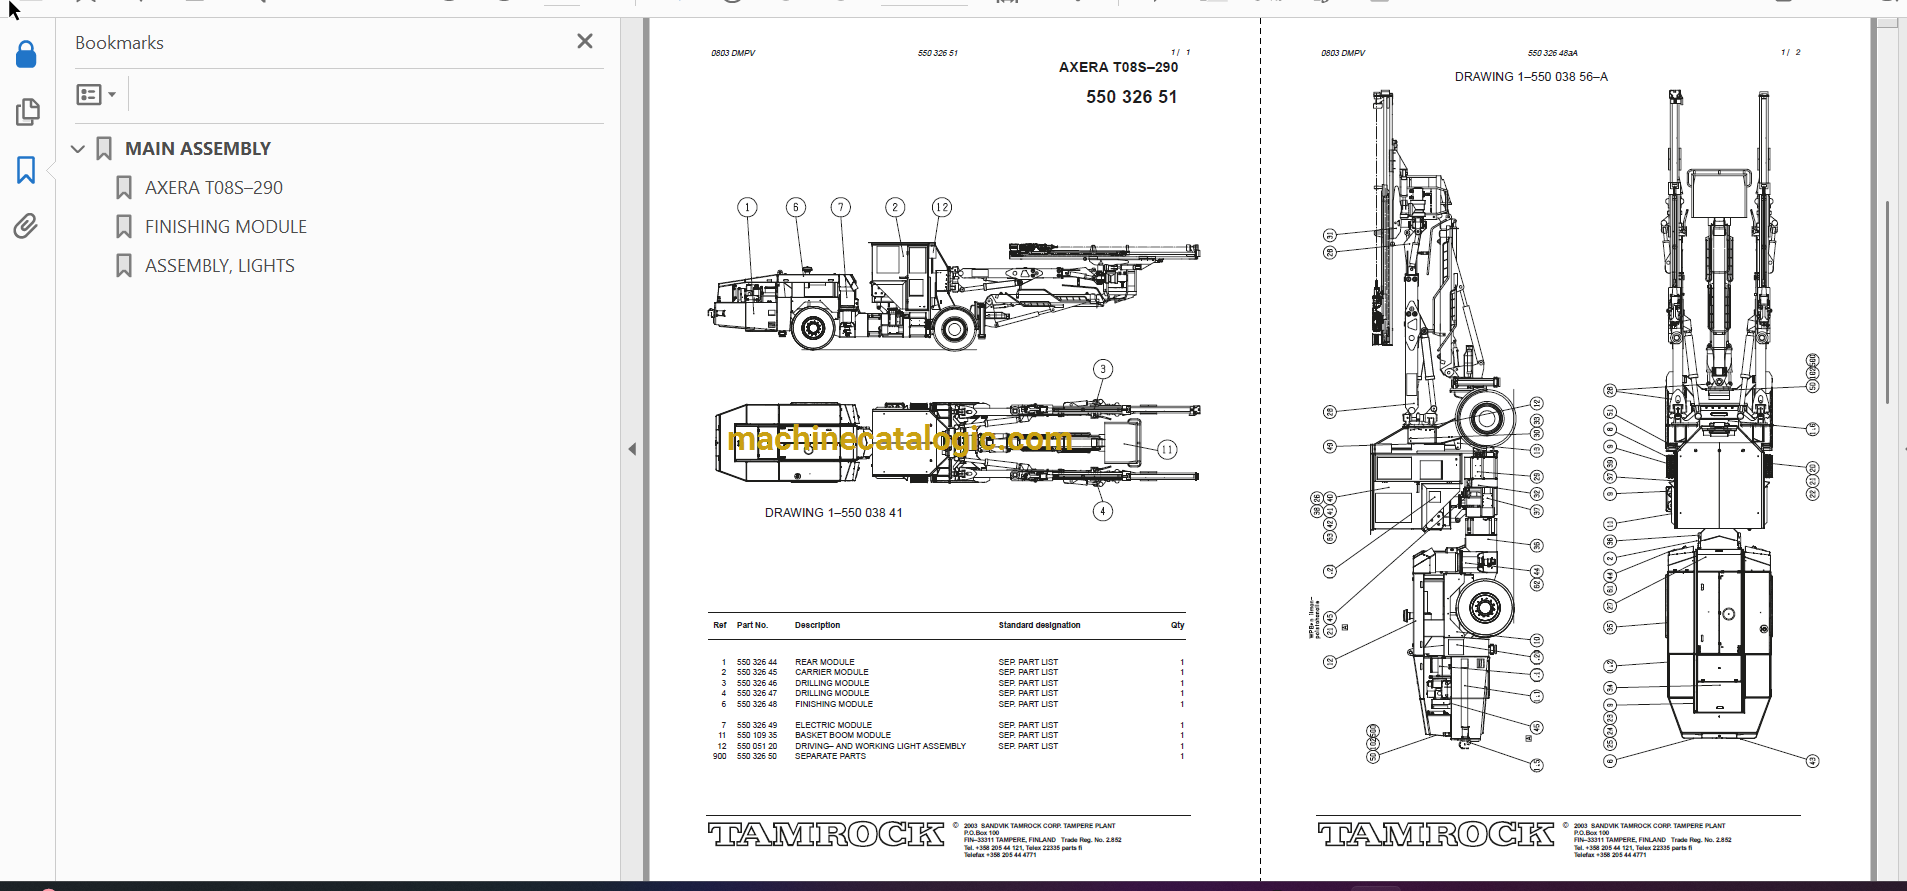Select the ELECTRIC MODULE description text
The image size is (1907, 891).
point(833,725)
